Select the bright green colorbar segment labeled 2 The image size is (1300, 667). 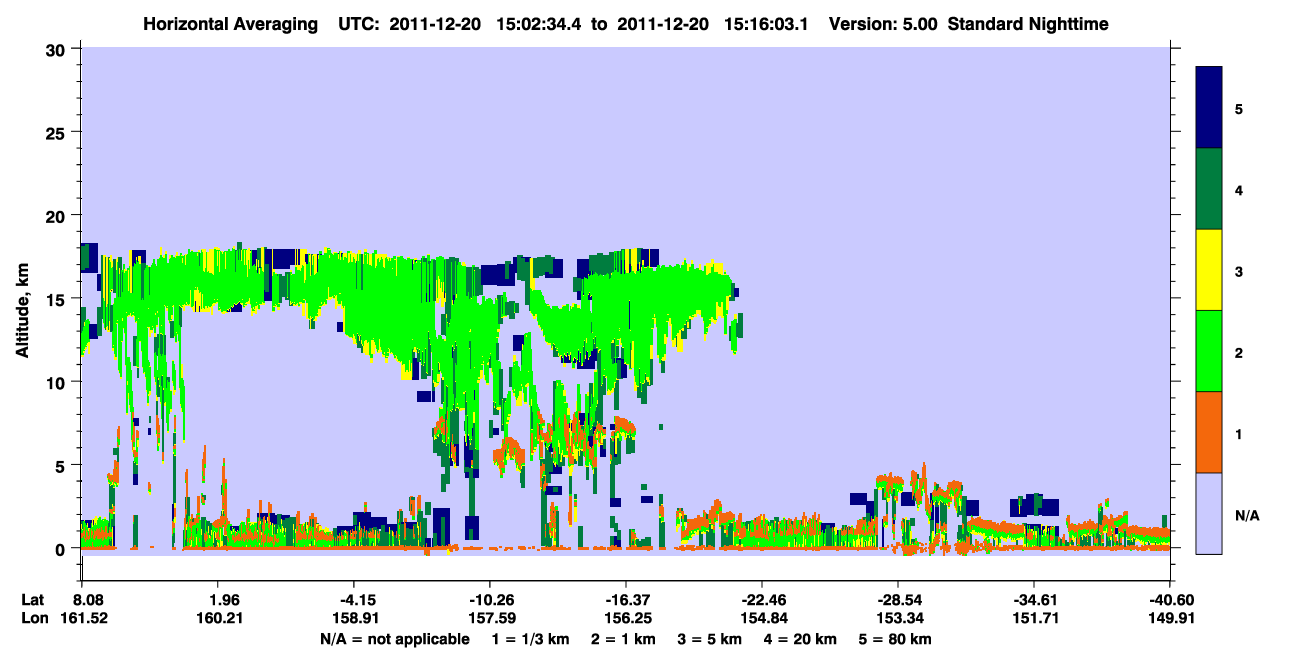1209,351
